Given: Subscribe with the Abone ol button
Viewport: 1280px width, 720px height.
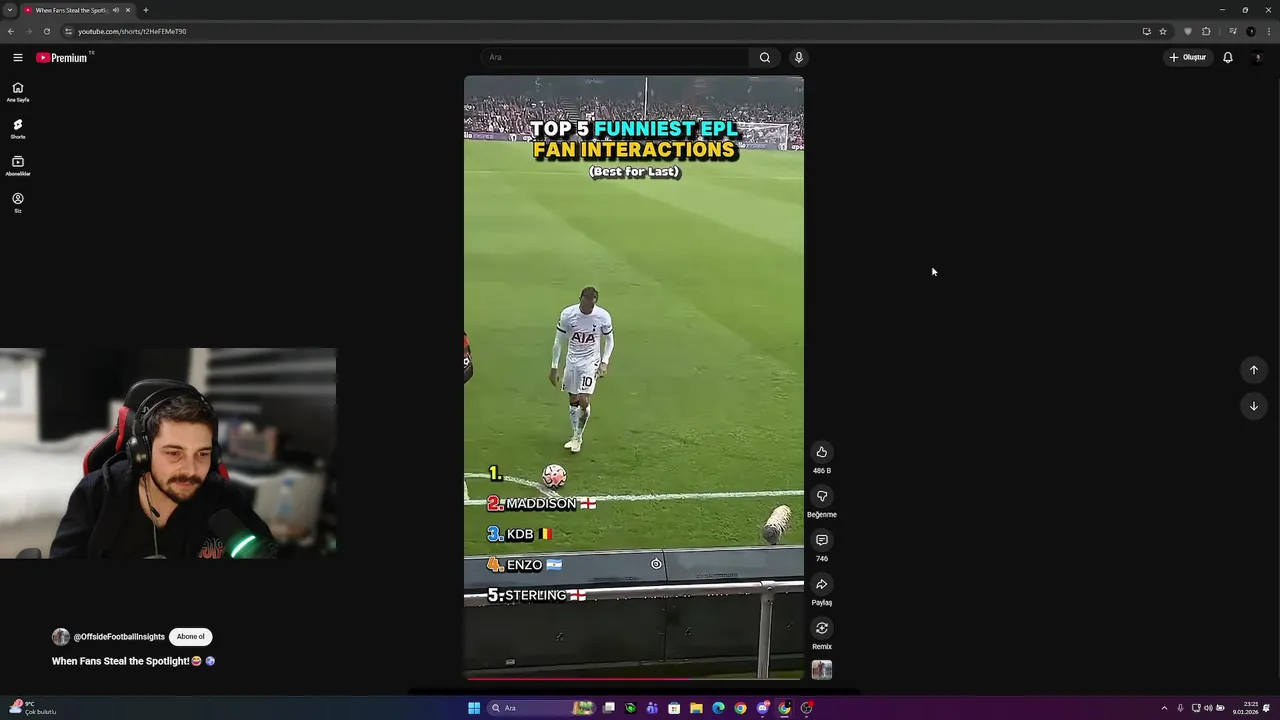Looking at the screenshot, I should [x=190, y=637].
